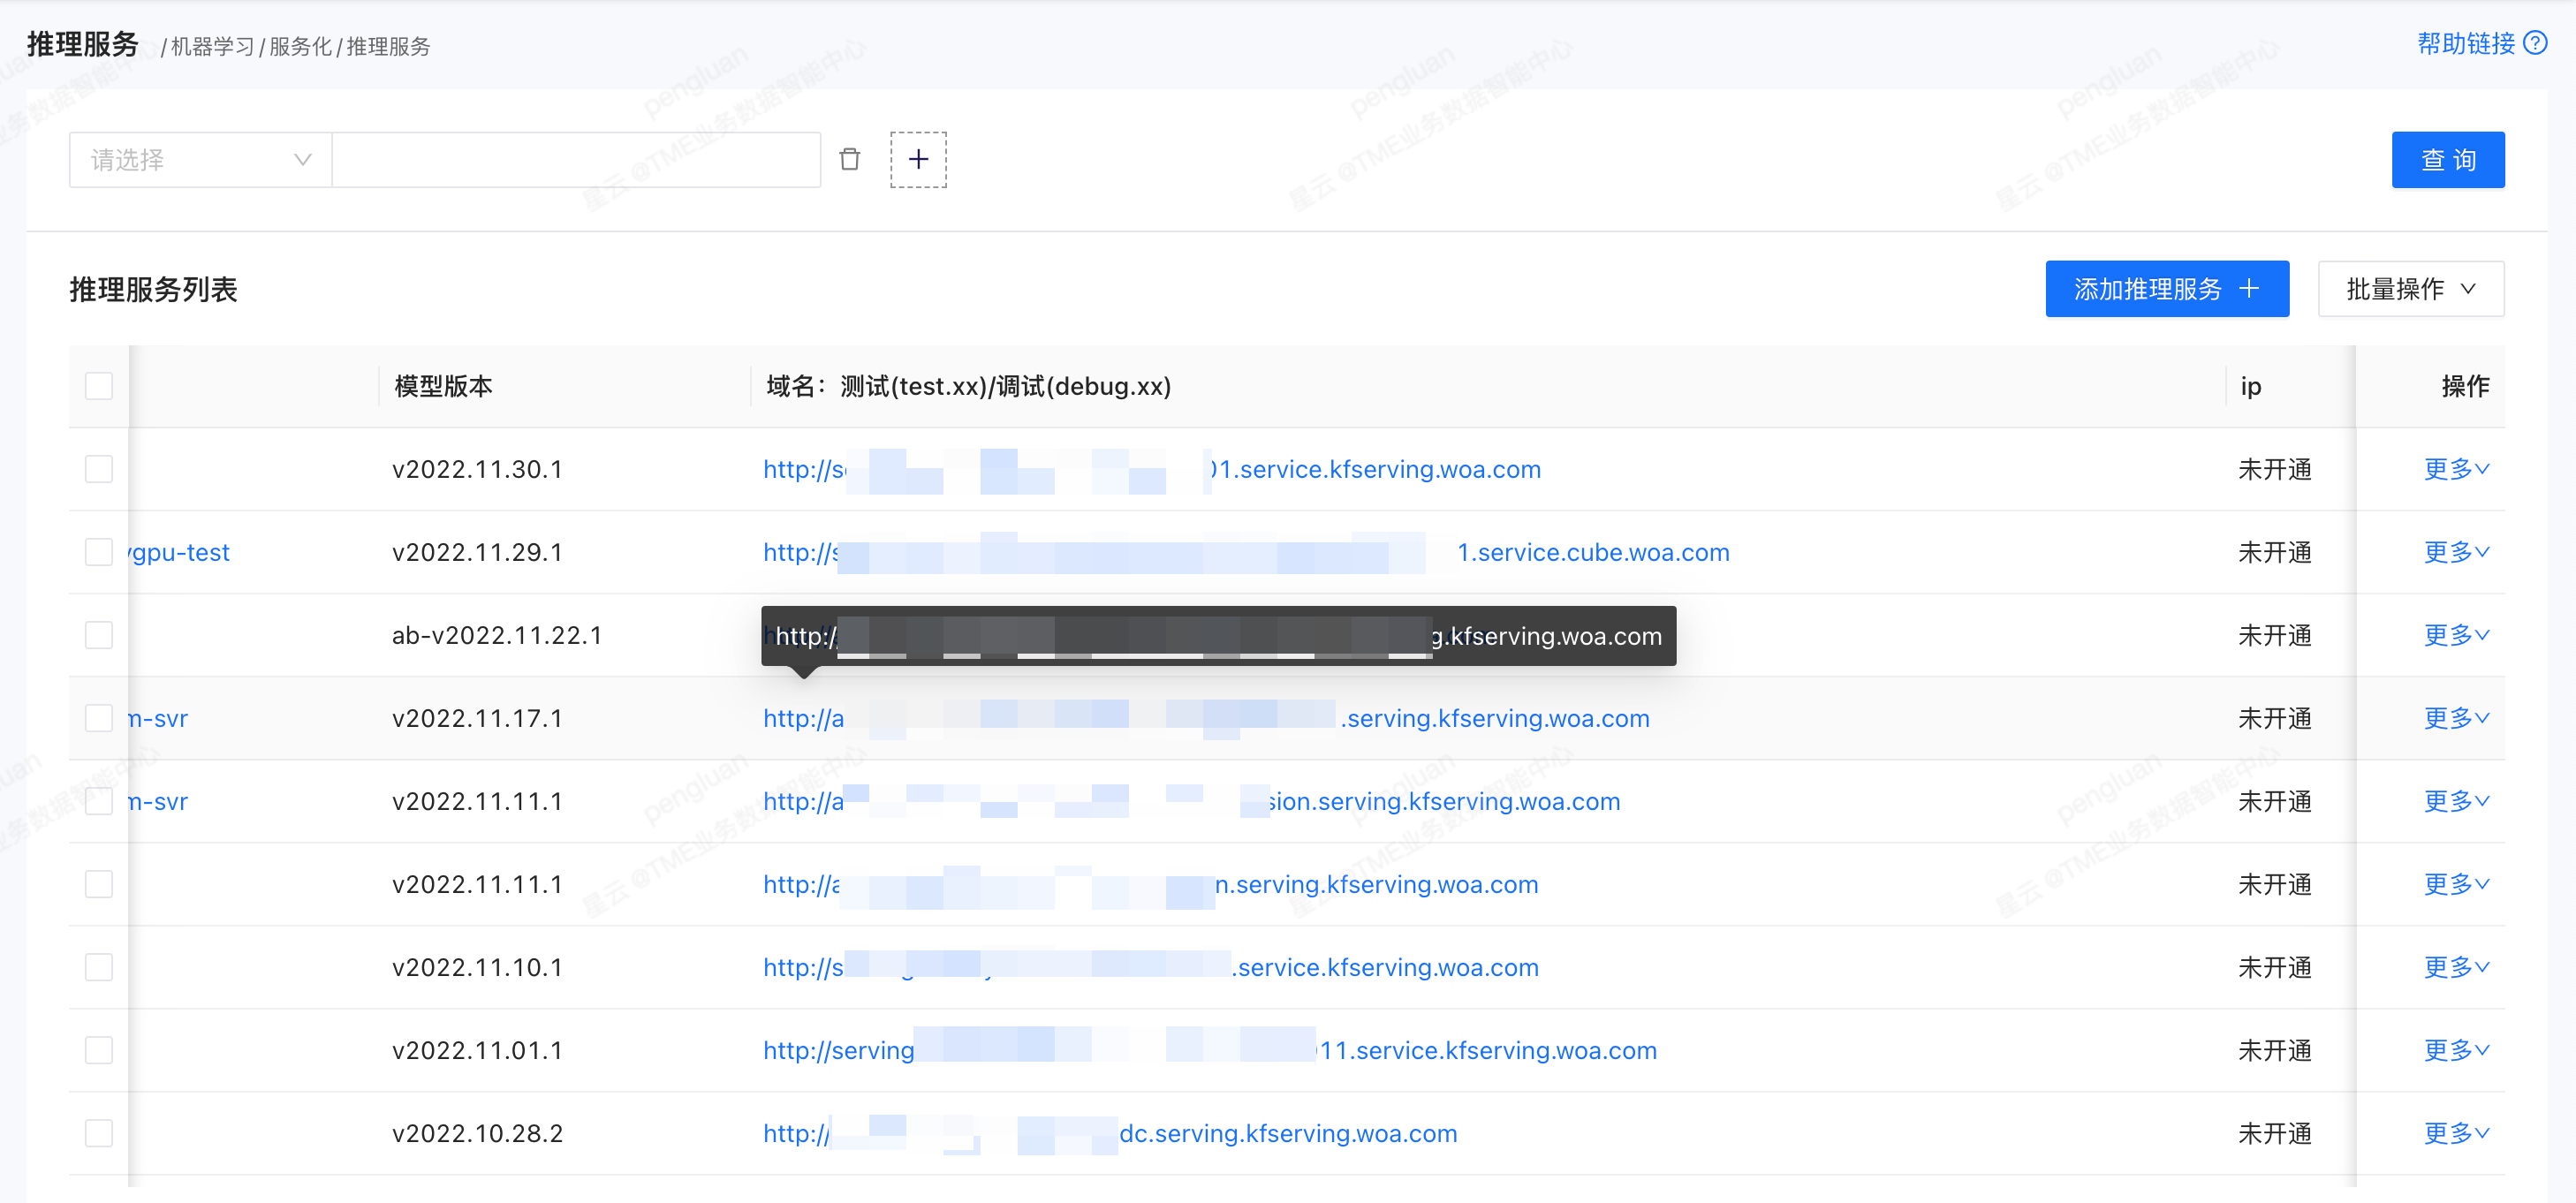
Task: Click 添加推理服务 button
Action: click(x=2166, y=289)
